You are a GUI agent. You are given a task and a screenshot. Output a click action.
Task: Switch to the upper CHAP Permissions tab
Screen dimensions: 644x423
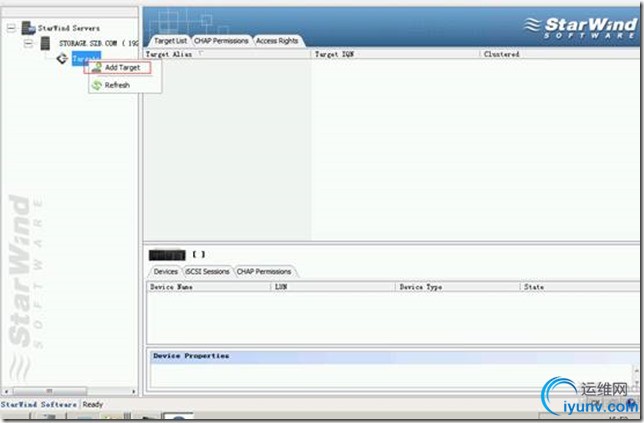coord(221,41)
